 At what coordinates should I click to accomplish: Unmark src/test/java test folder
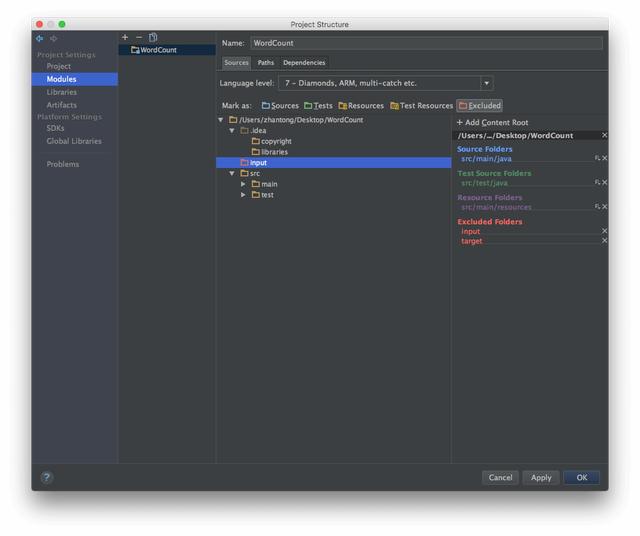pos(604,182)
